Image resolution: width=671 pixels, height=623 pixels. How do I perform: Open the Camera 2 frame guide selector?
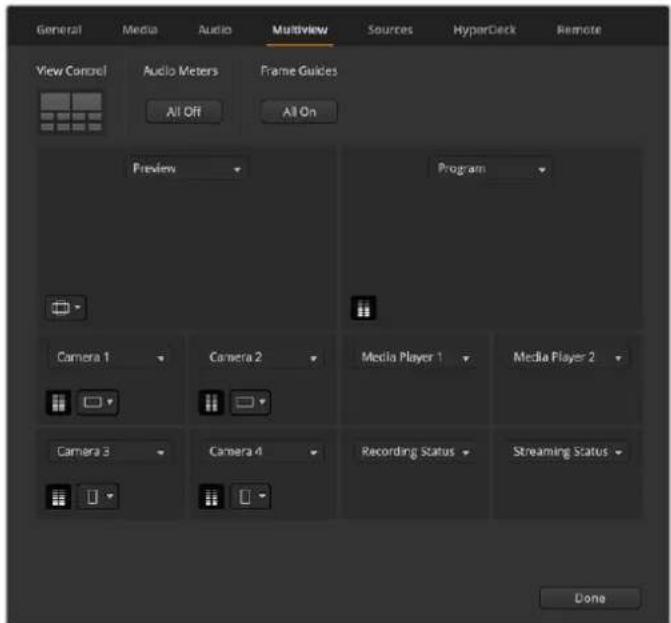point(250,402)
